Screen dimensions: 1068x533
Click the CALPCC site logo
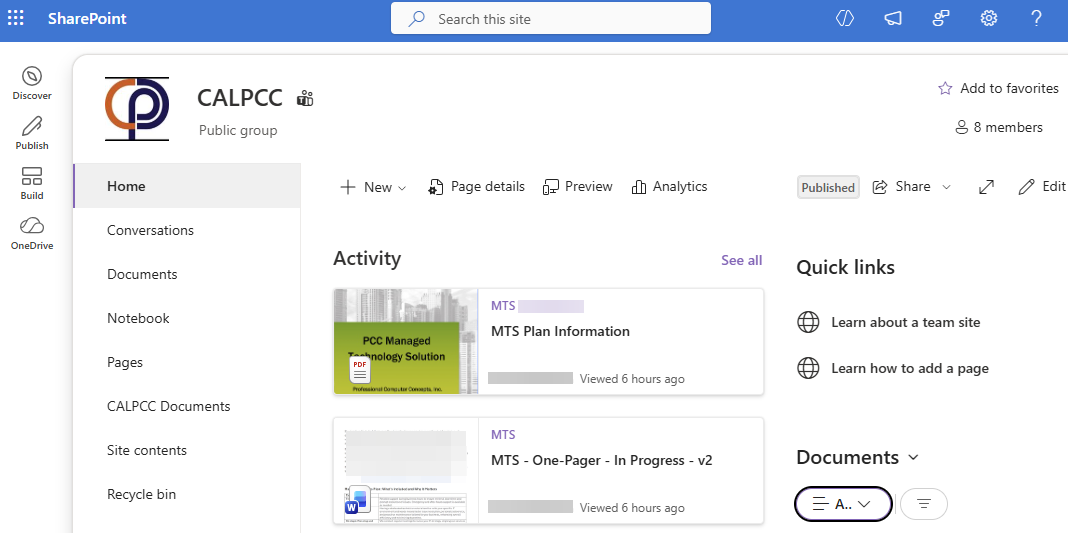[137, 109]
